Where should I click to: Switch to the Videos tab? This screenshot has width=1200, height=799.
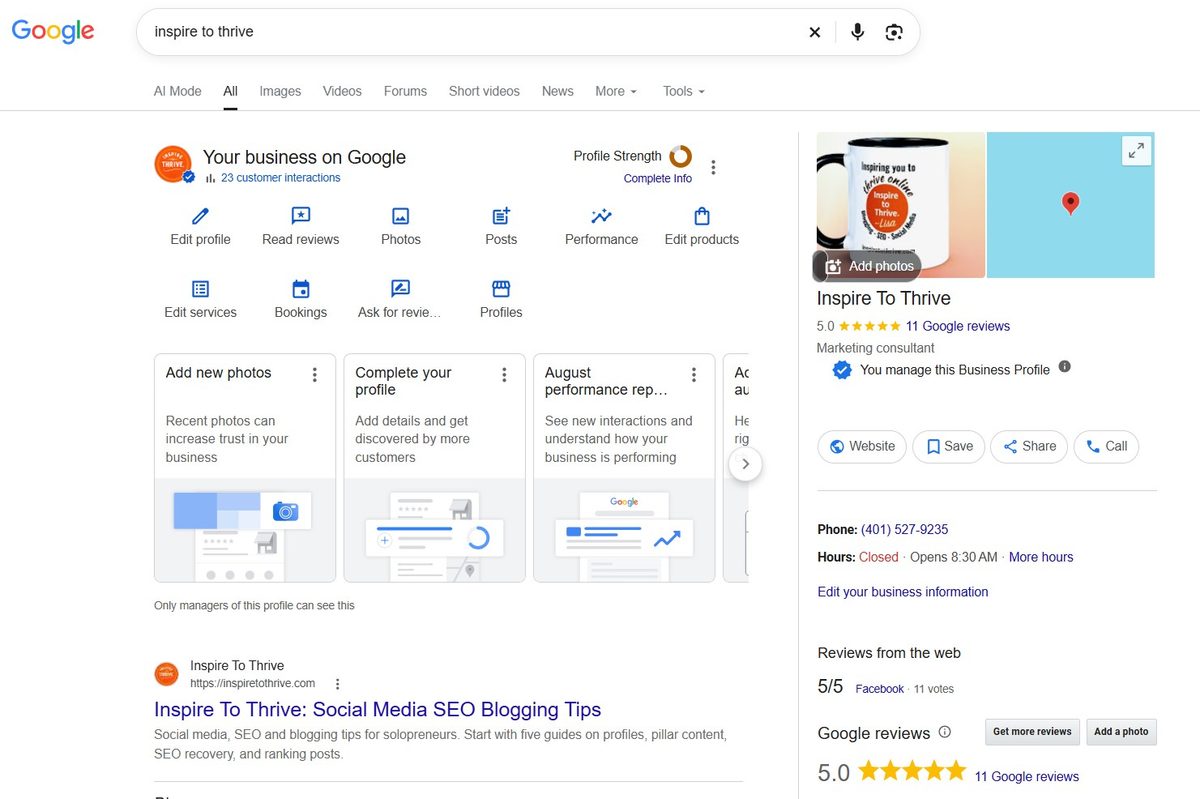[342, 91]
